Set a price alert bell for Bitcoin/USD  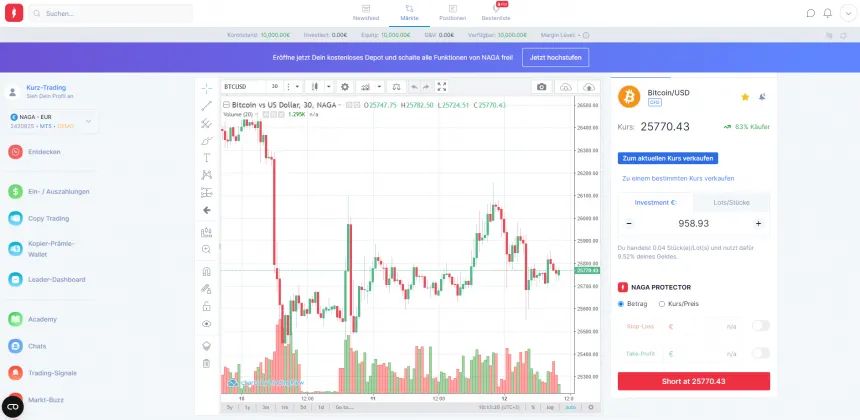(x=762, y=97)
